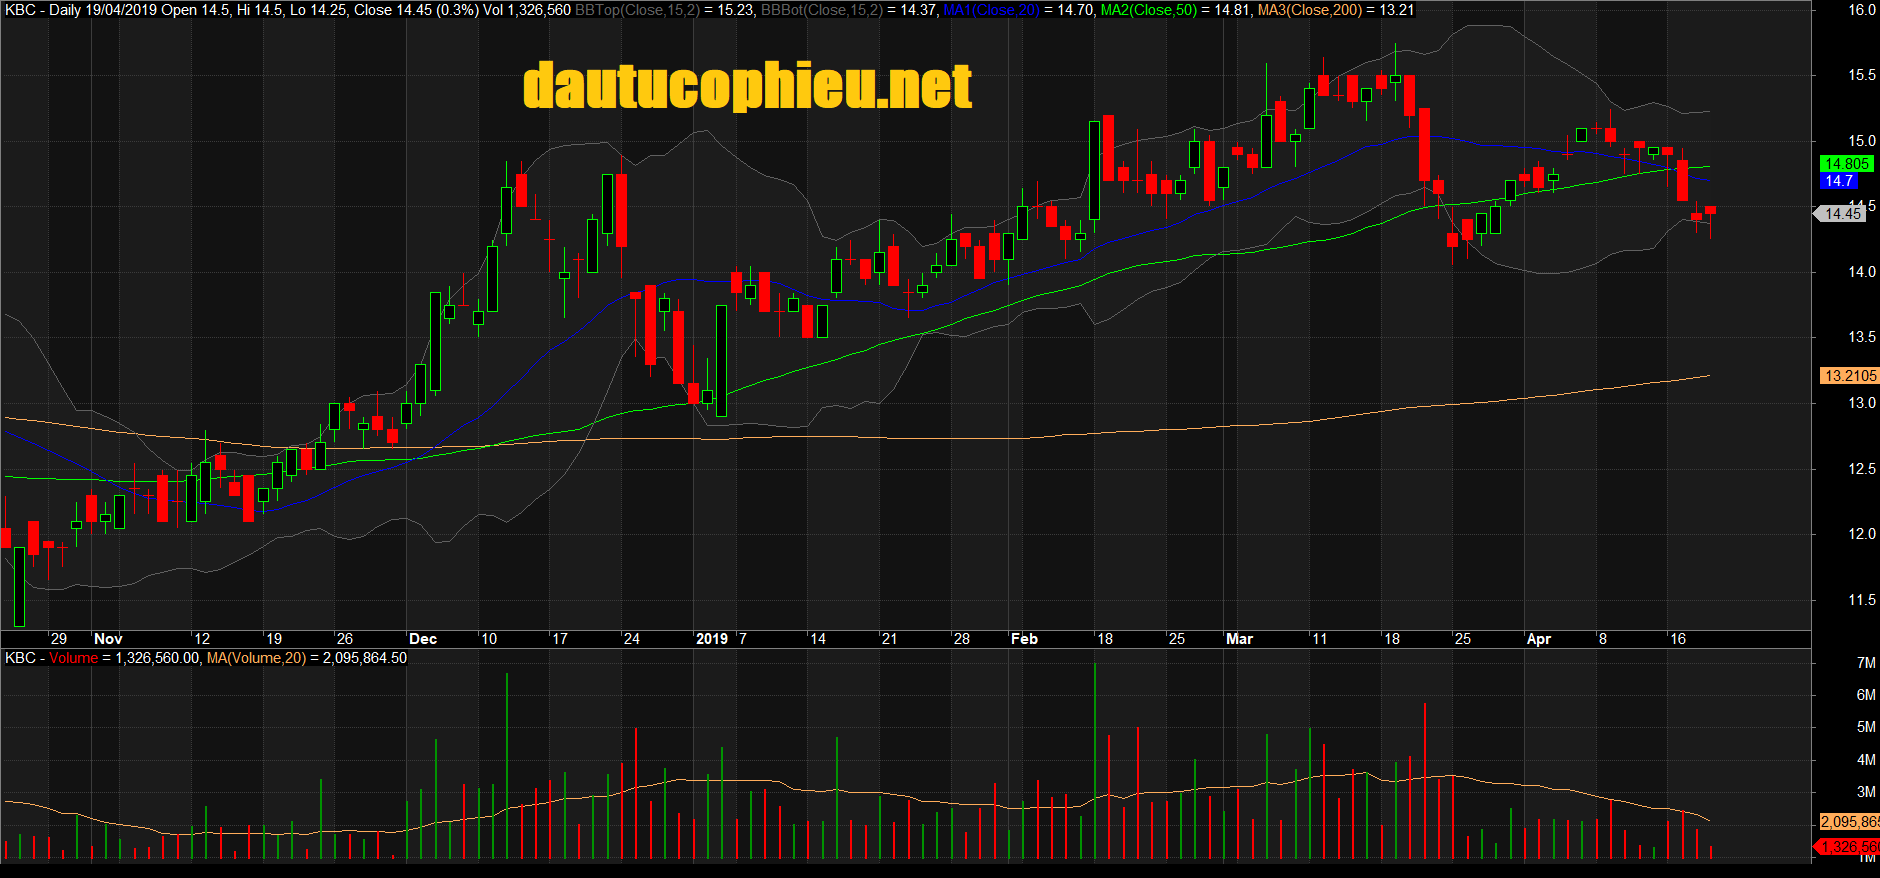The width and height of the screenshot is (1880, 878).
Task: Click the Feb label on date axis
Action: tap(1024, 639)
